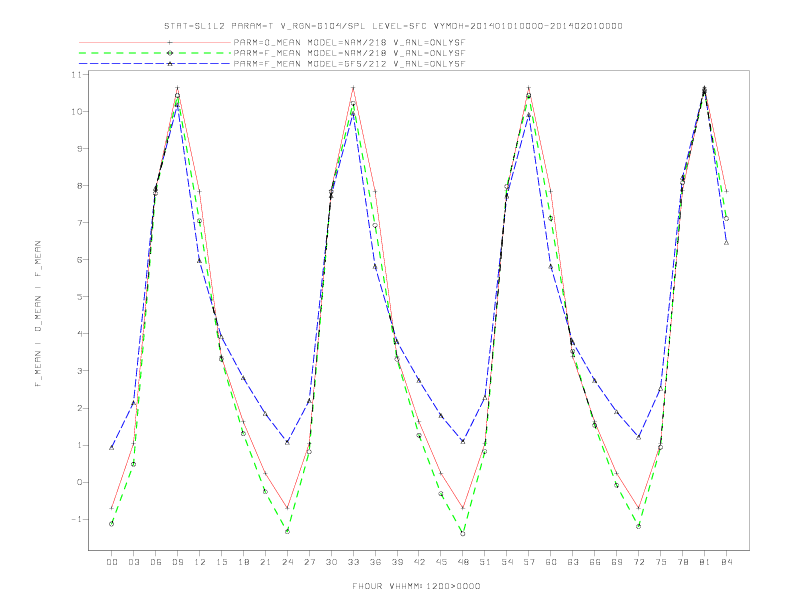Click the x-axis title FHOUR VHHMM:1200>0000
Viewport: 792px width, 612px height.
pyautogui.click(x=416, y=586)
